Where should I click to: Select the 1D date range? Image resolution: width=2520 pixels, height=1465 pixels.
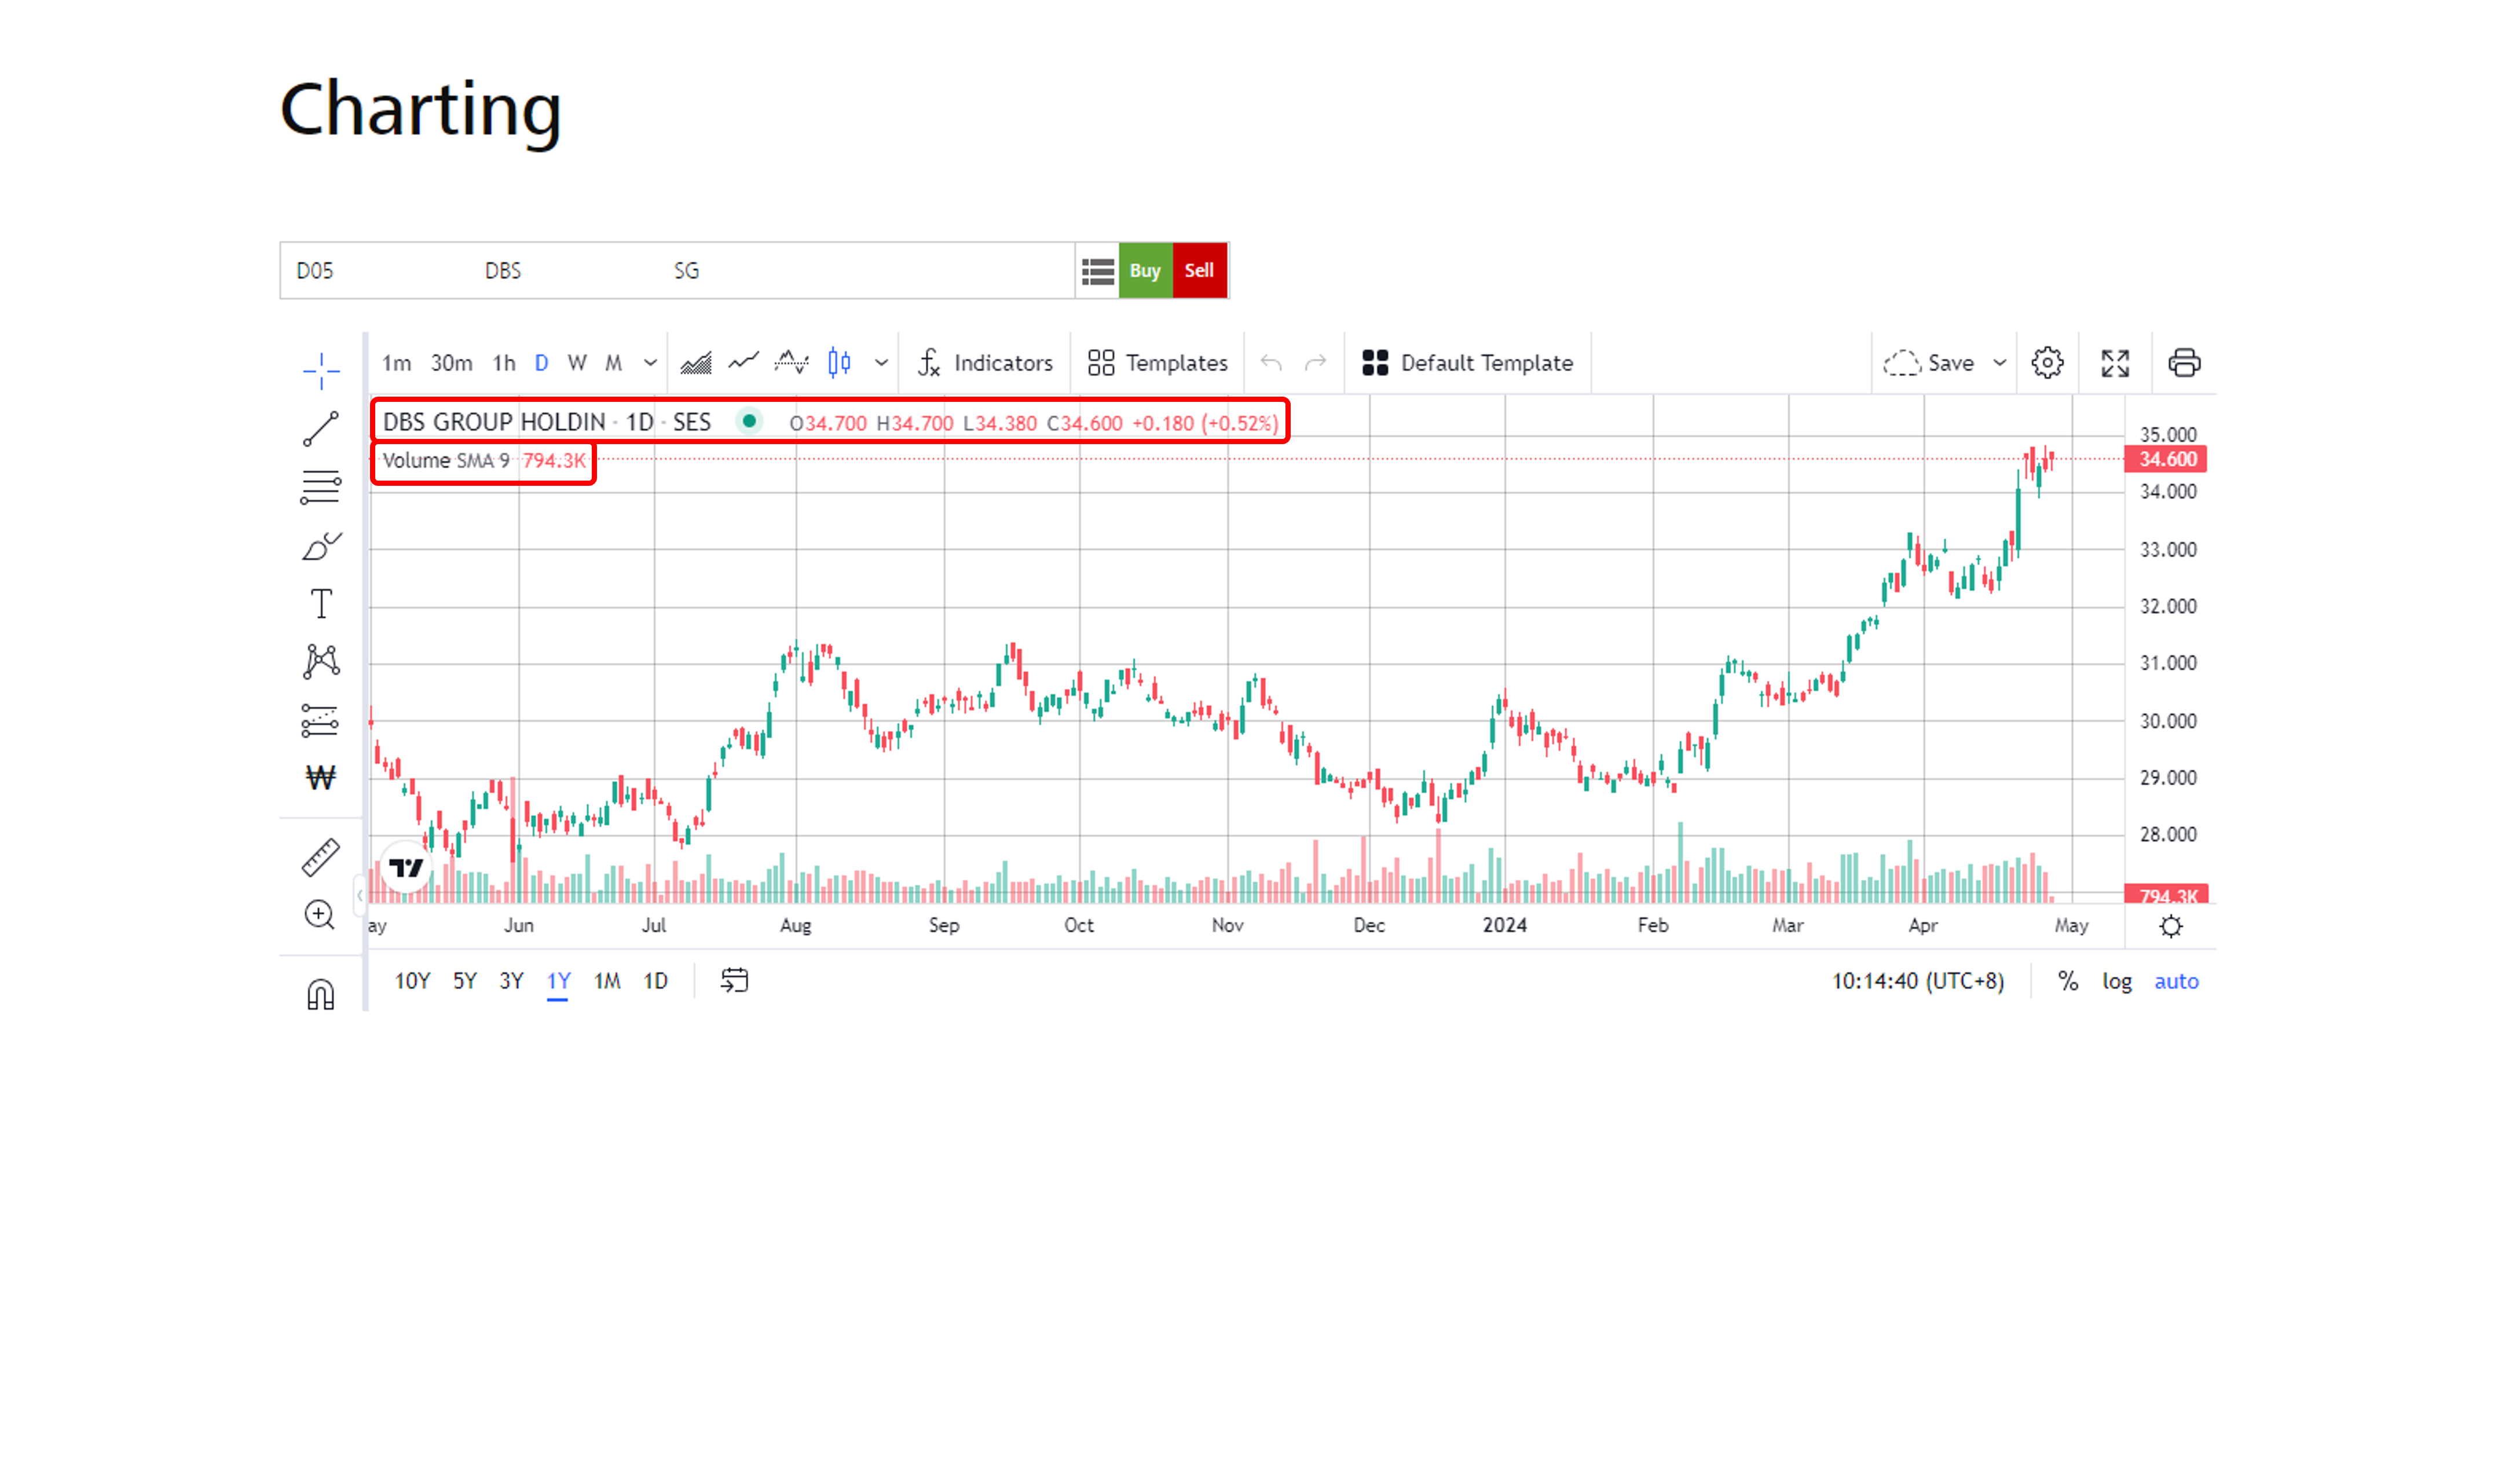pyautogui.click(x=655, y=981)
